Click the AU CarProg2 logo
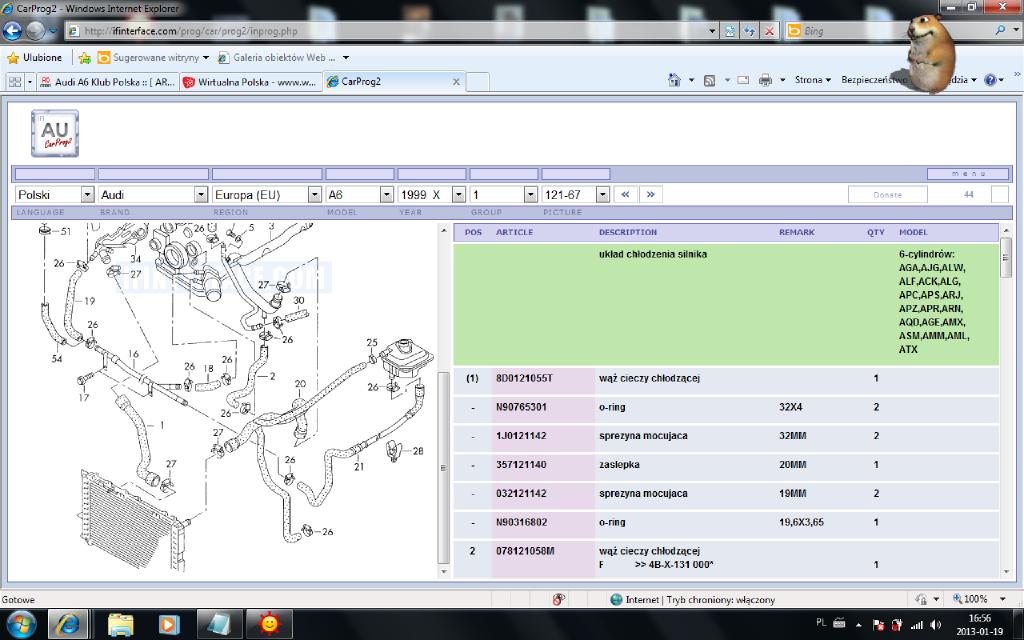 (x=55, y=133)
